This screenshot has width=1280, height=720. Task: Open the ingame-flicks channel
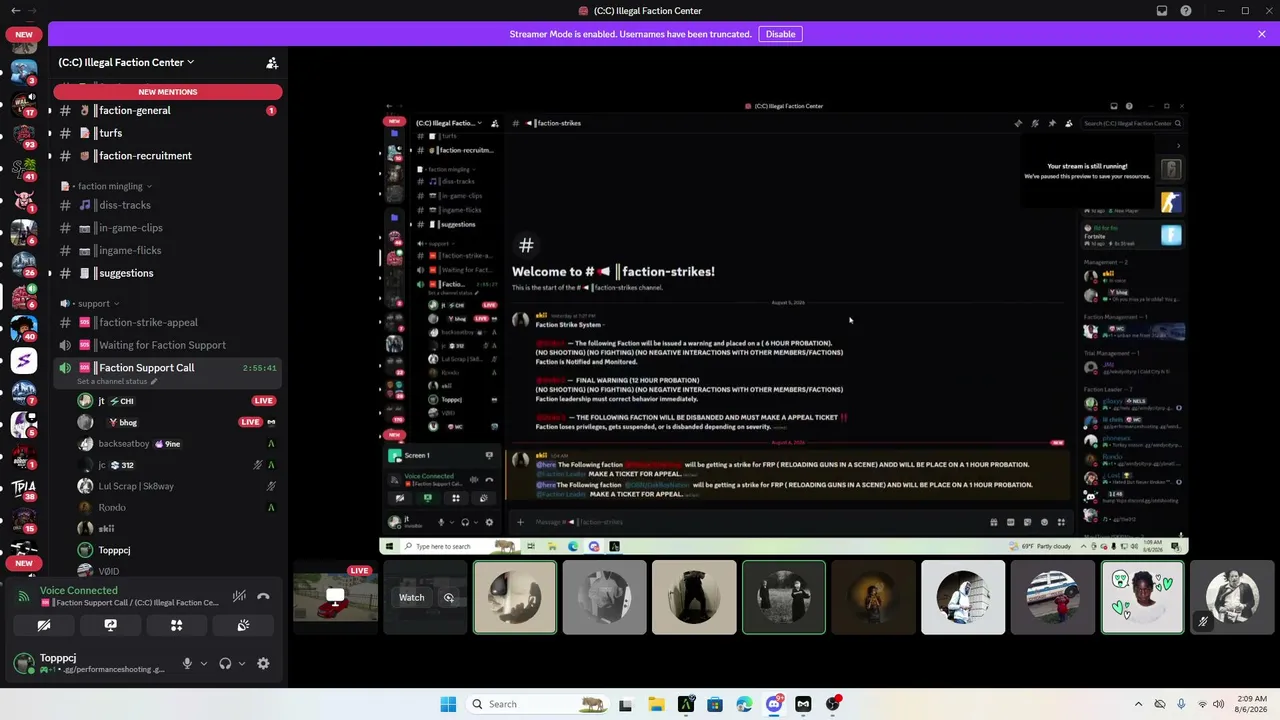coord(167,251)
